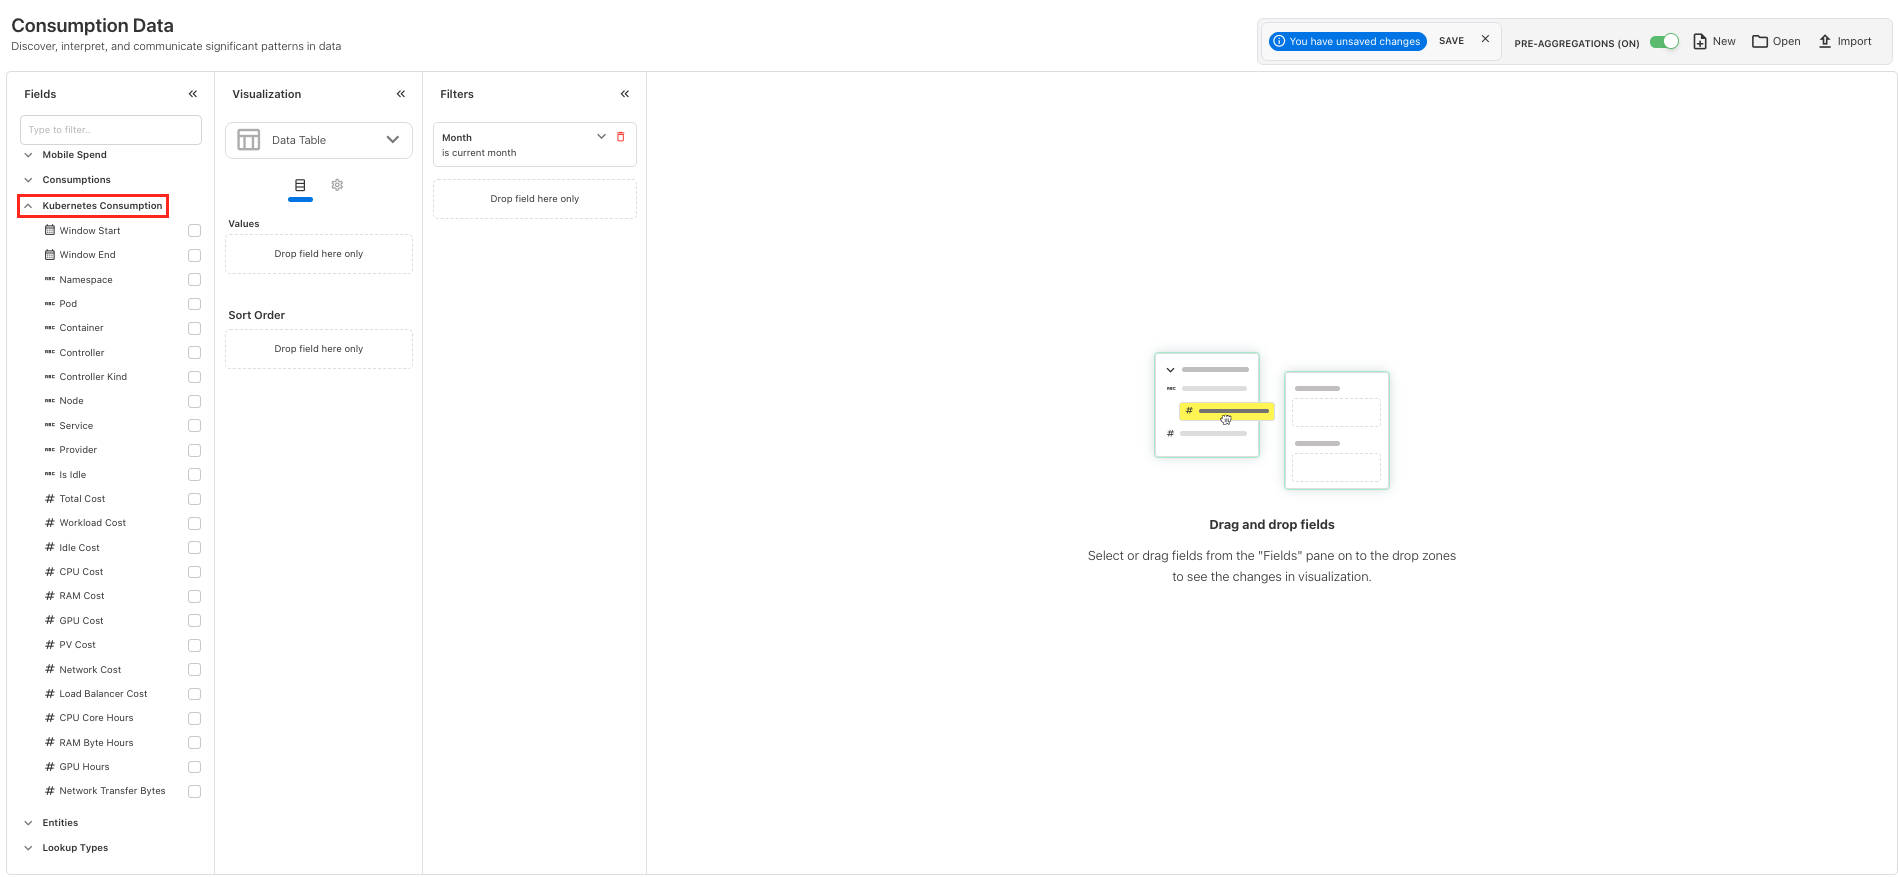Open the visualization settings gear tab
This screenshot has height=877, width=1898.
[337, 185]
